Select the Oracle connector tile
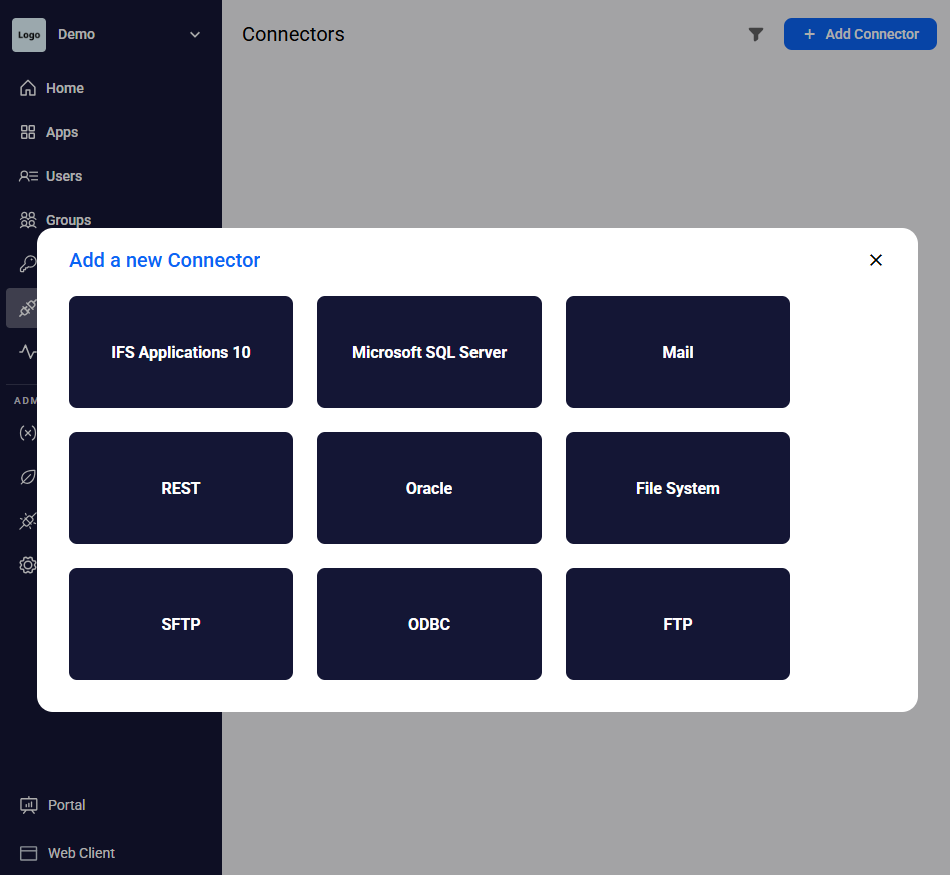Screen dimensions: 950x875 coord(429,488)
